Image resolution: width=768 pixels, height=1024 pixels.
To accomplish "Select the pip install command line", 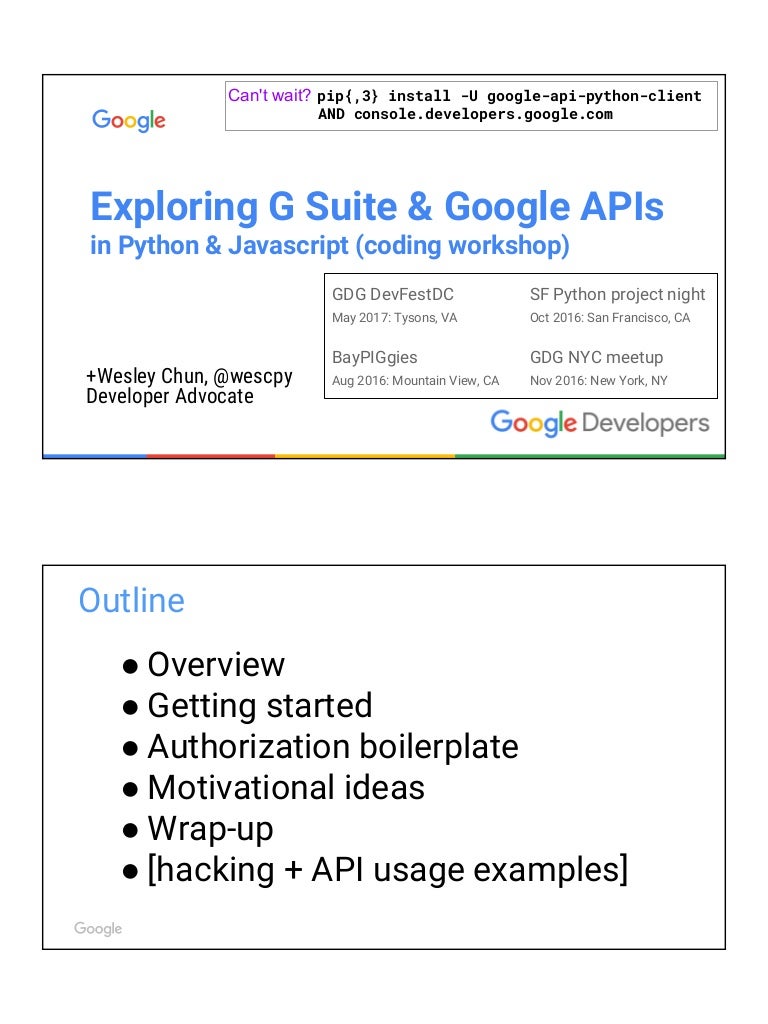I will pos(509,96).
